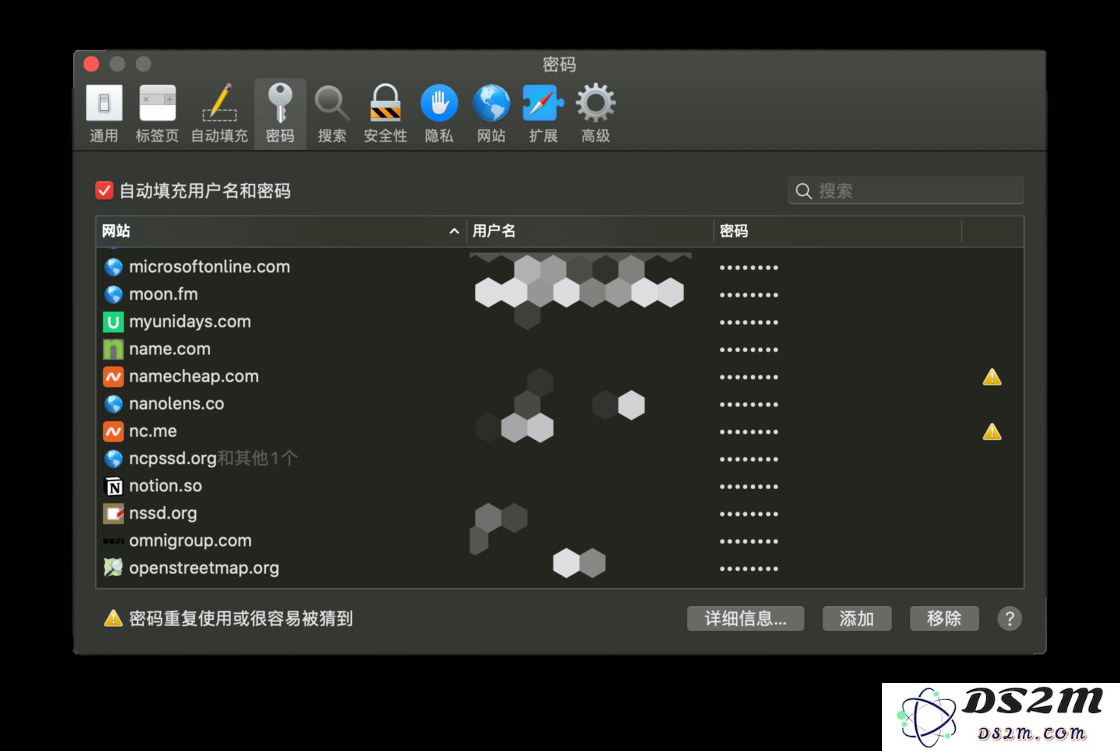
Task: Click the warning triangle on the nc.me row
Action: 992,432
